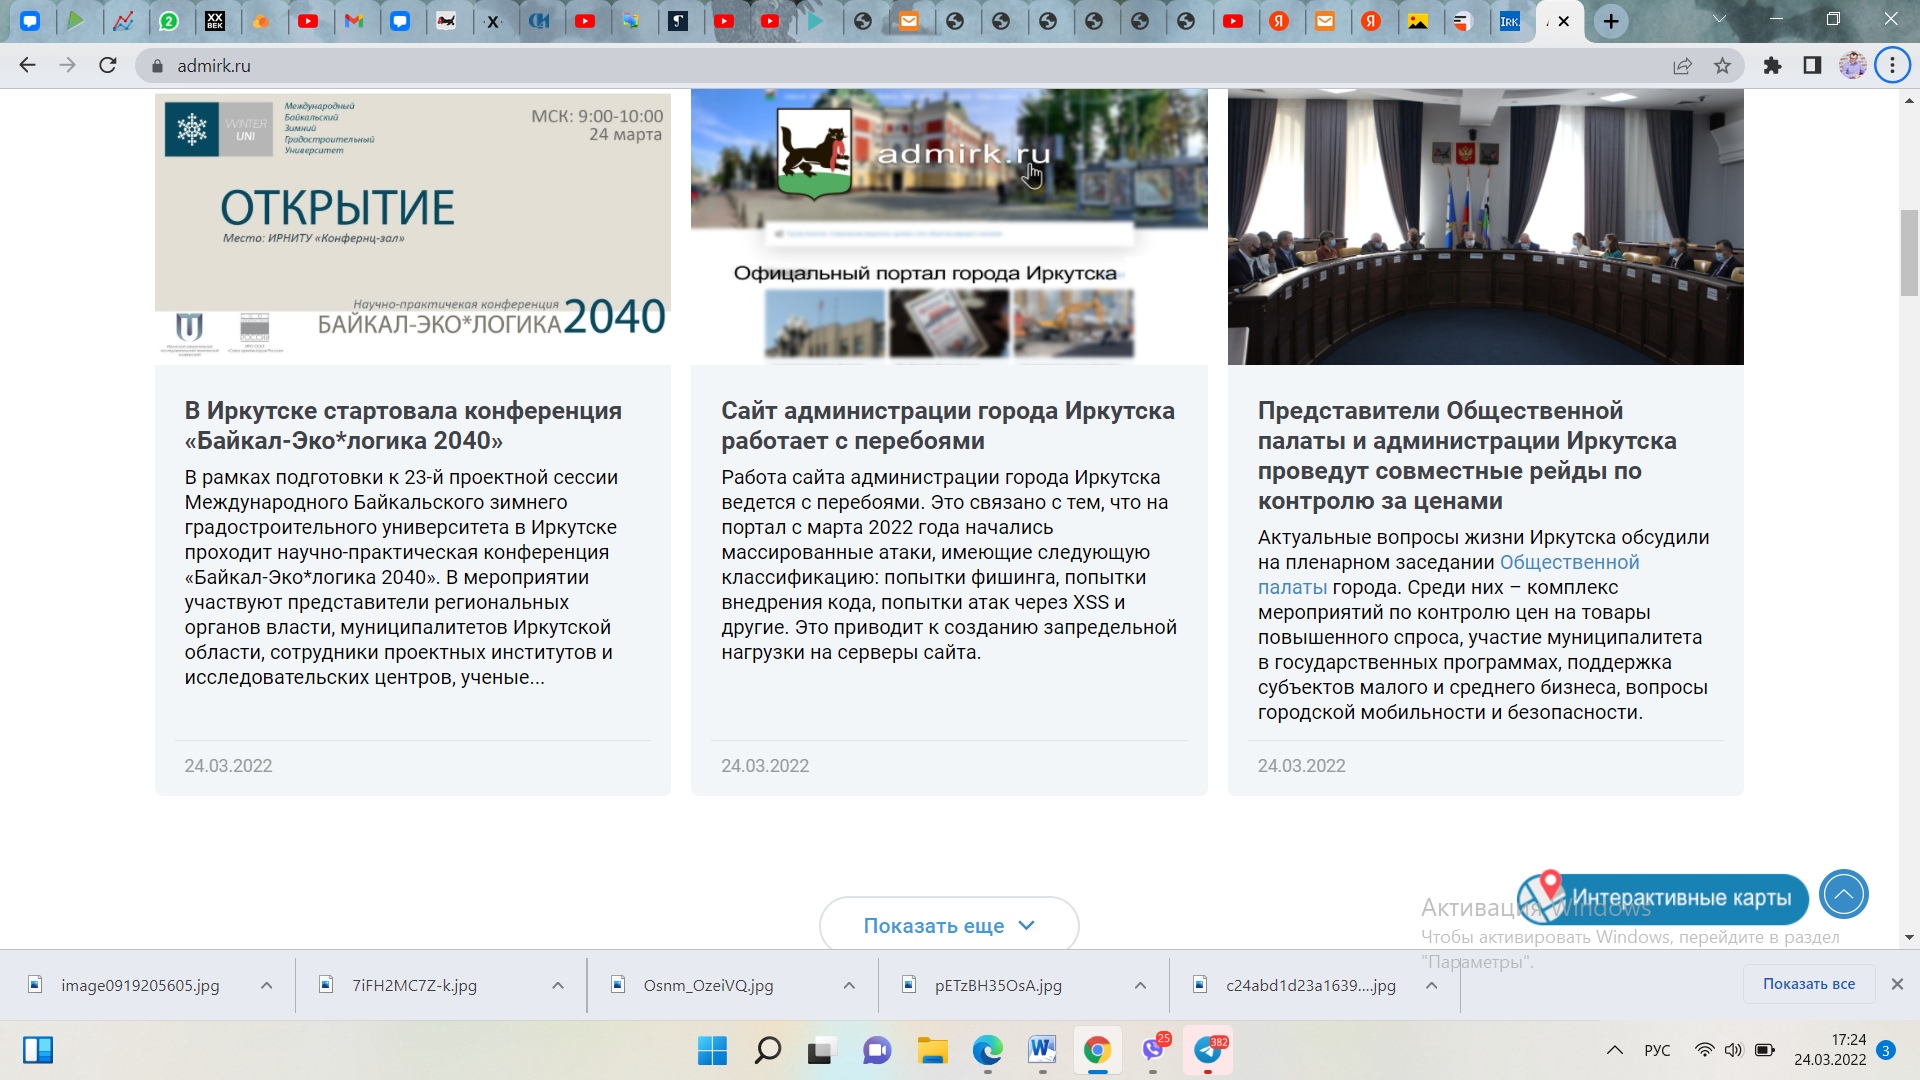
Task: Expand options for c24abd1d23a1639 download
Action: click(x=1431, y=985)
